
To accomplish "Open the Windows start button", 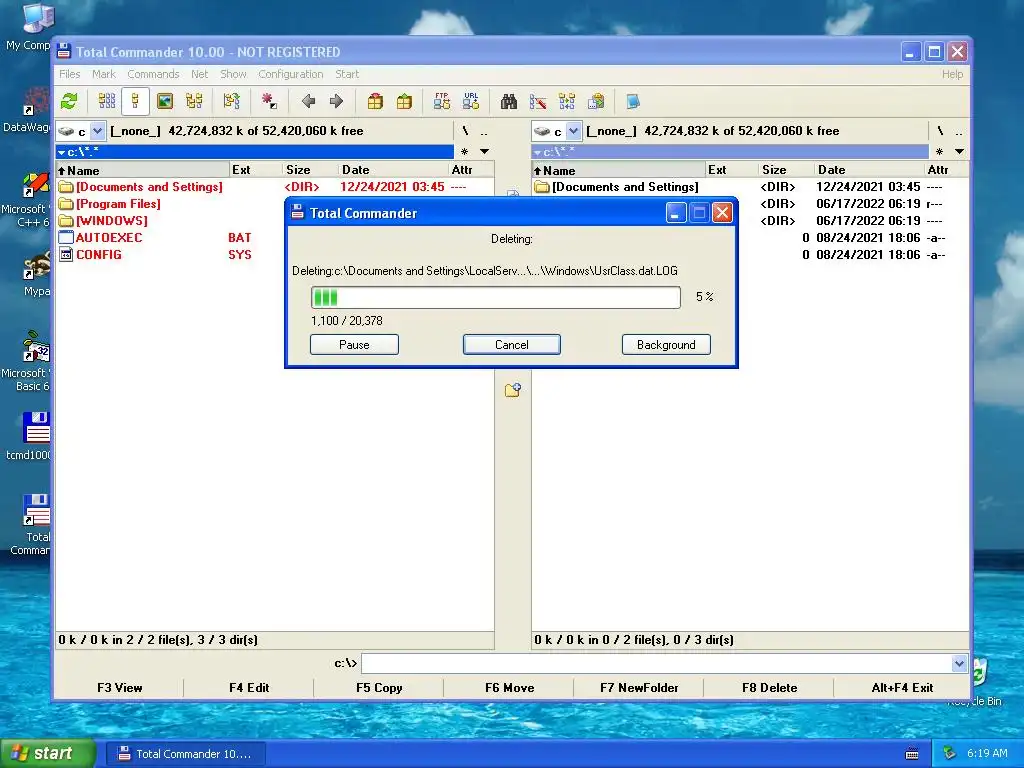I will pyautogui.click(x=48, y=753).
